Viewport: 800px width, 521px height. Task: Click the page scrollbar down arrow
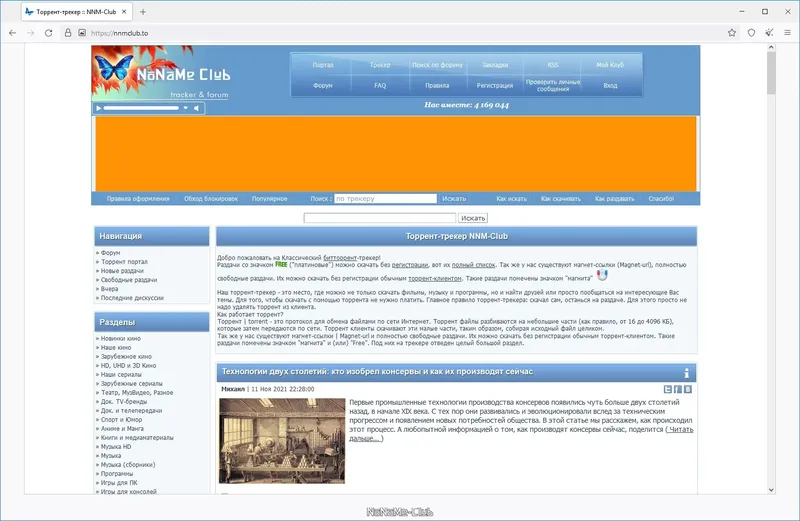pyautogui.click(x=771, y=489)
